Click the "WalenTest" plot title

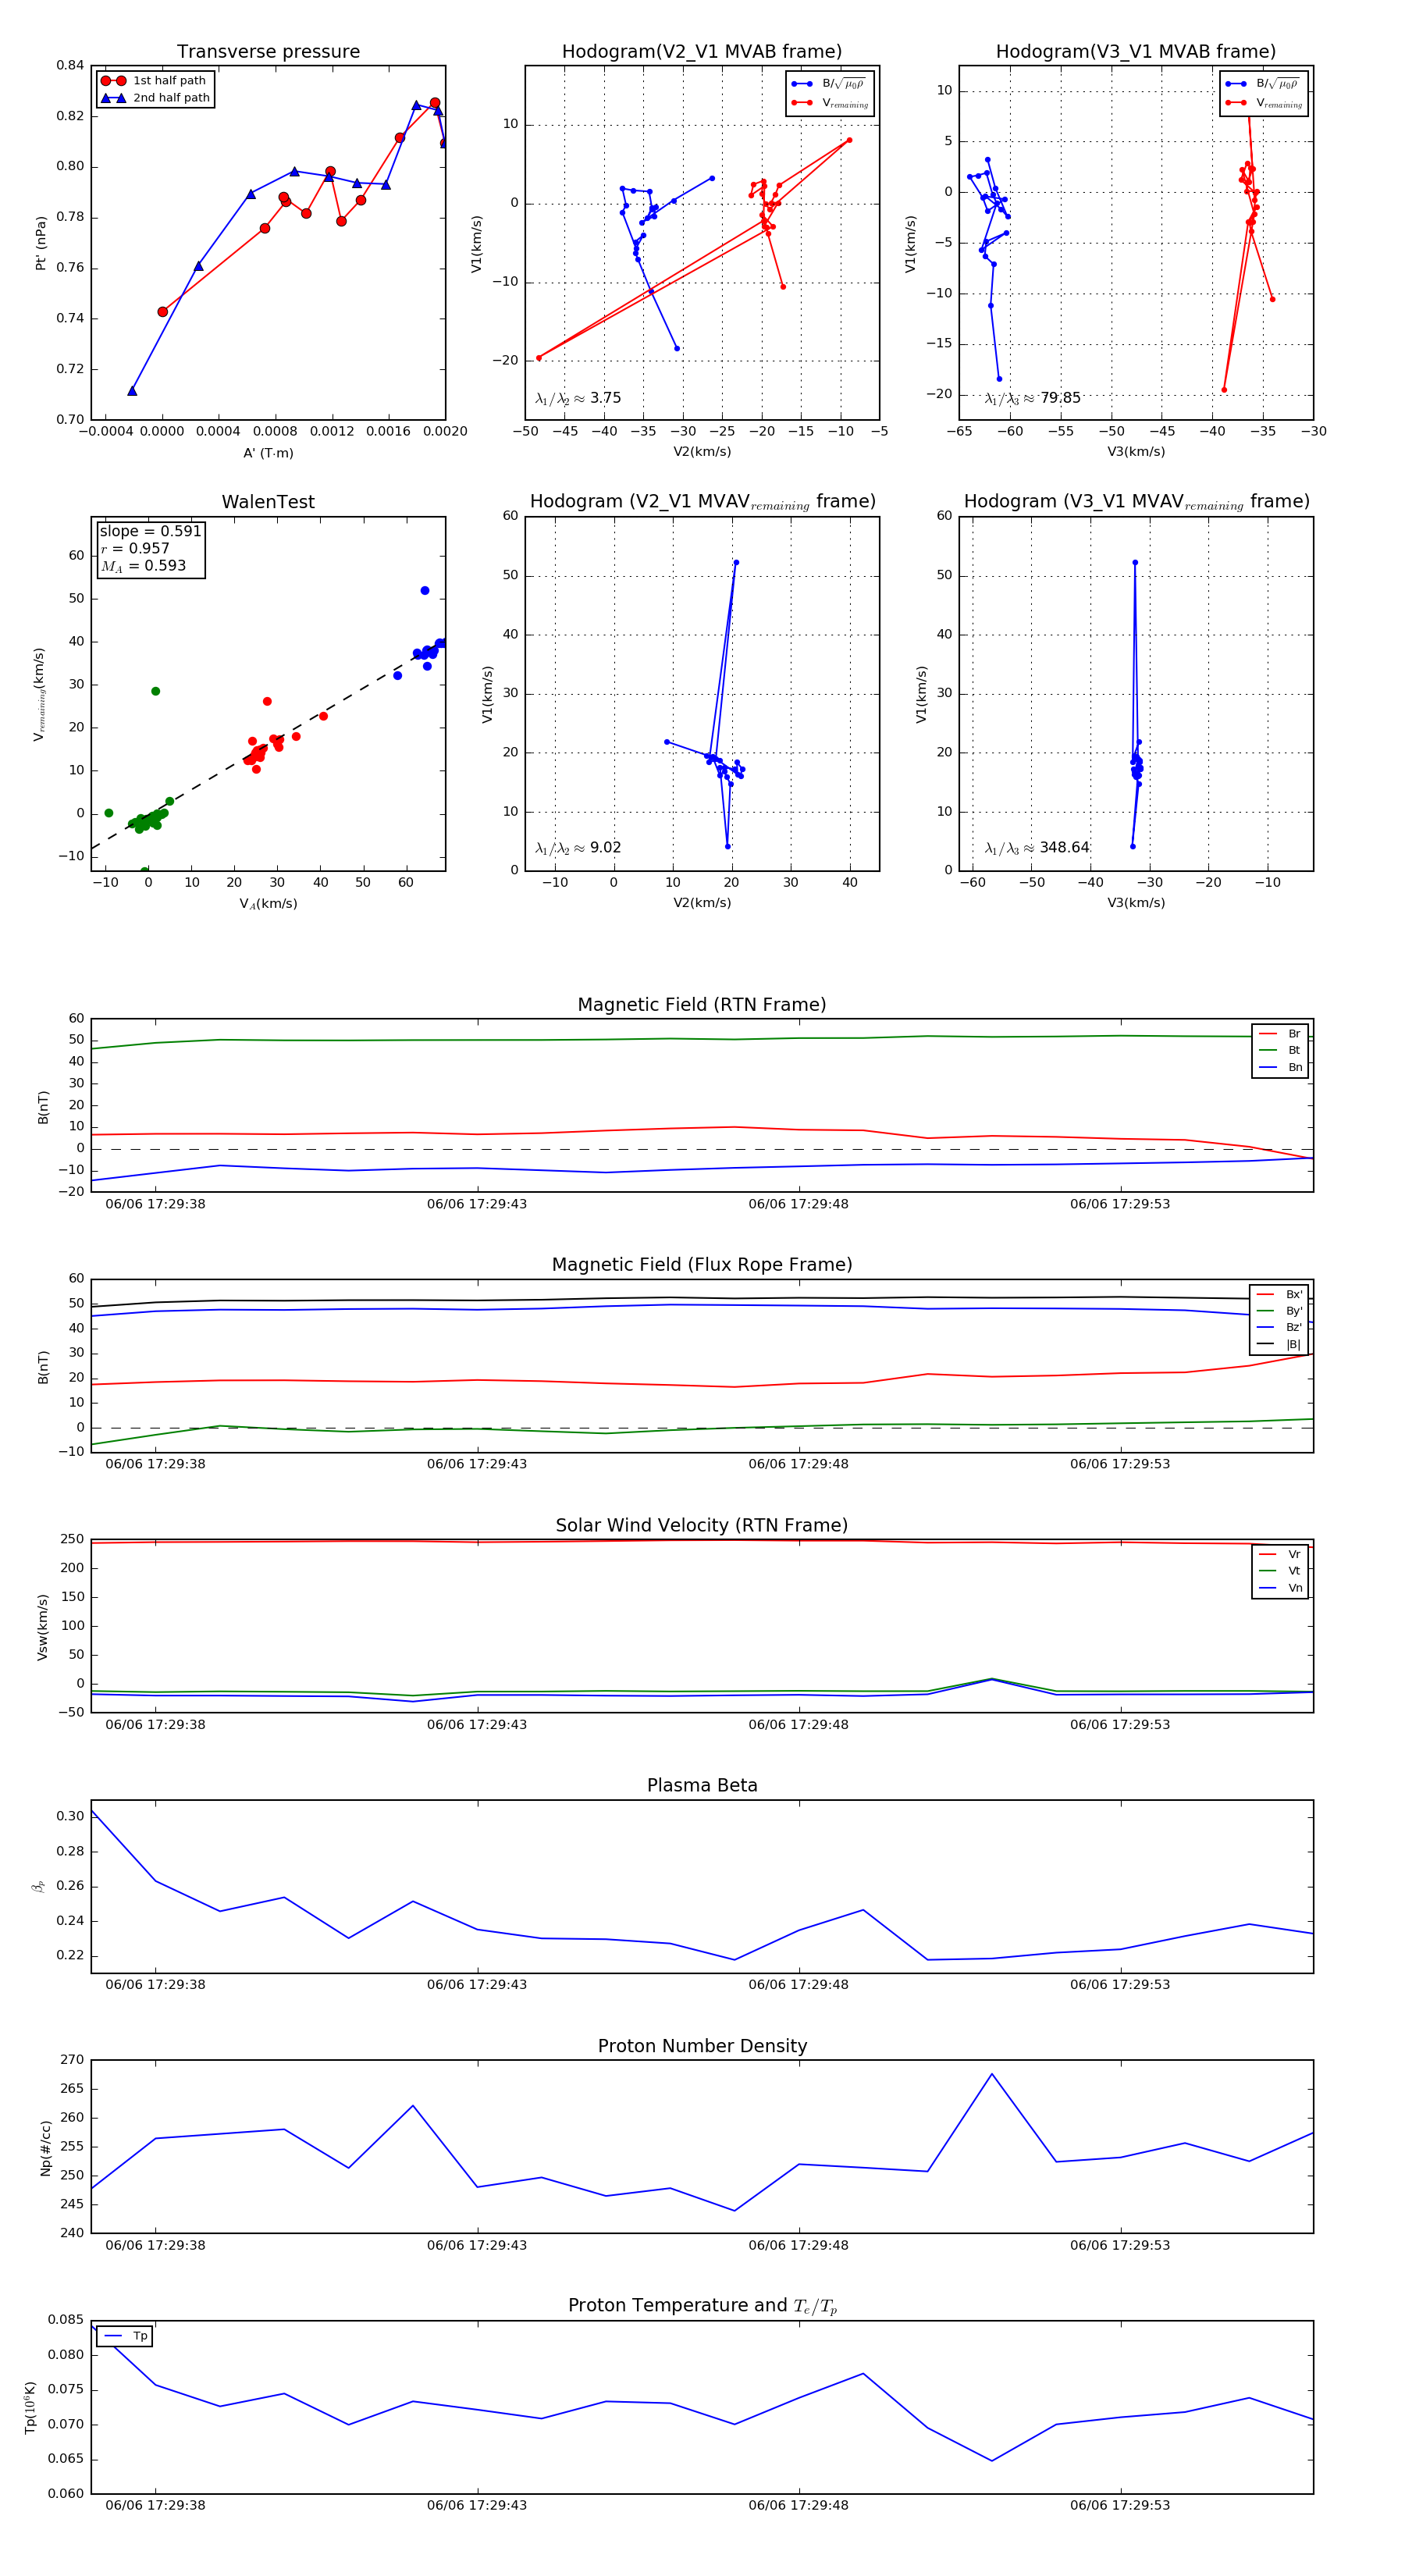pyautogui.click(x=268, y=502)
